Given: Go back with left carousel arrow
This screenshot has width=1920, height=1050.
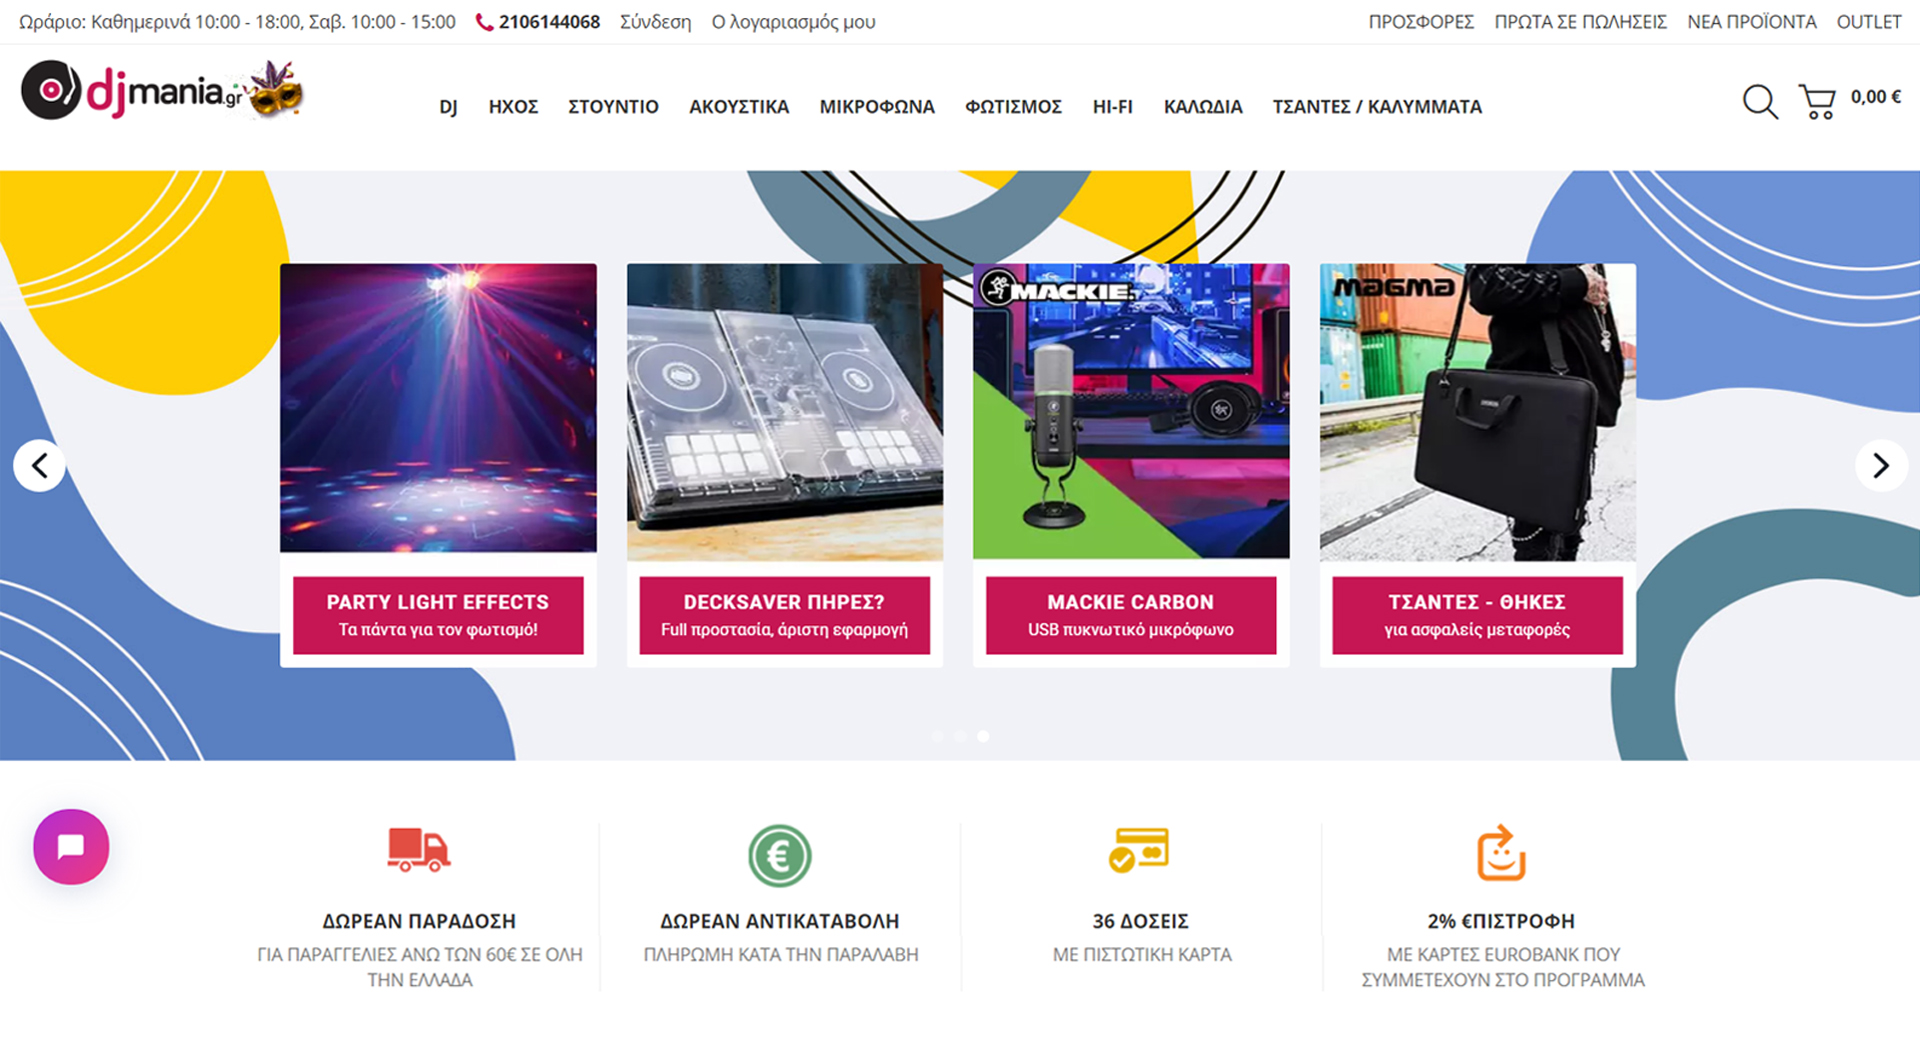Looking at the screenshot, I should click(39, 465).
